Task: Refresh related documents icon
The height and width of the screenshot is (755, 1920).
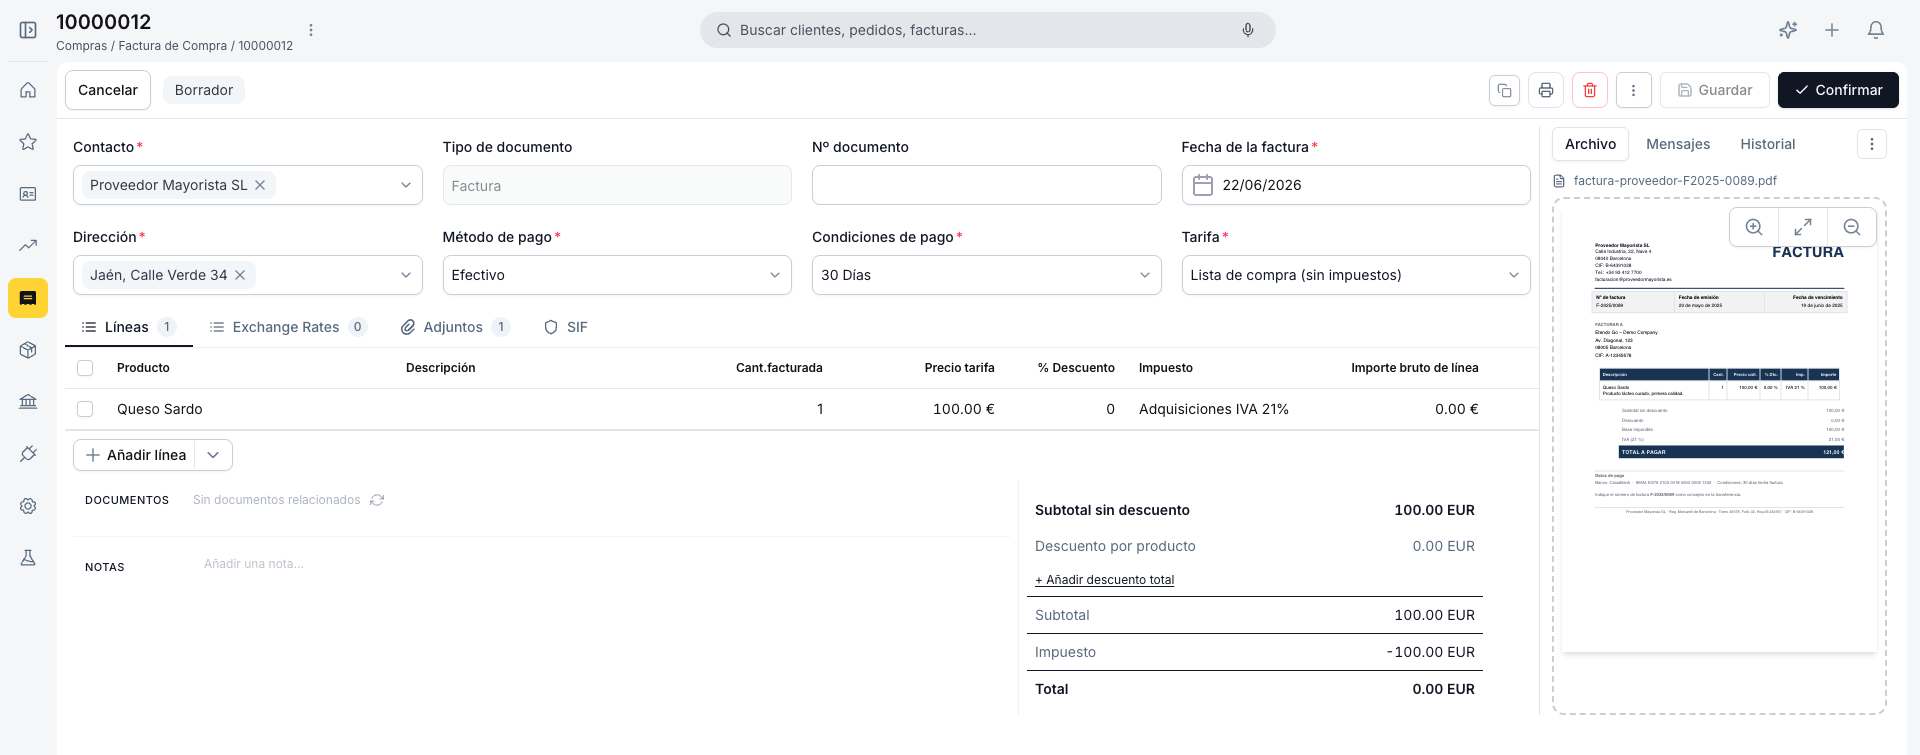Action: tap(377, 500)
